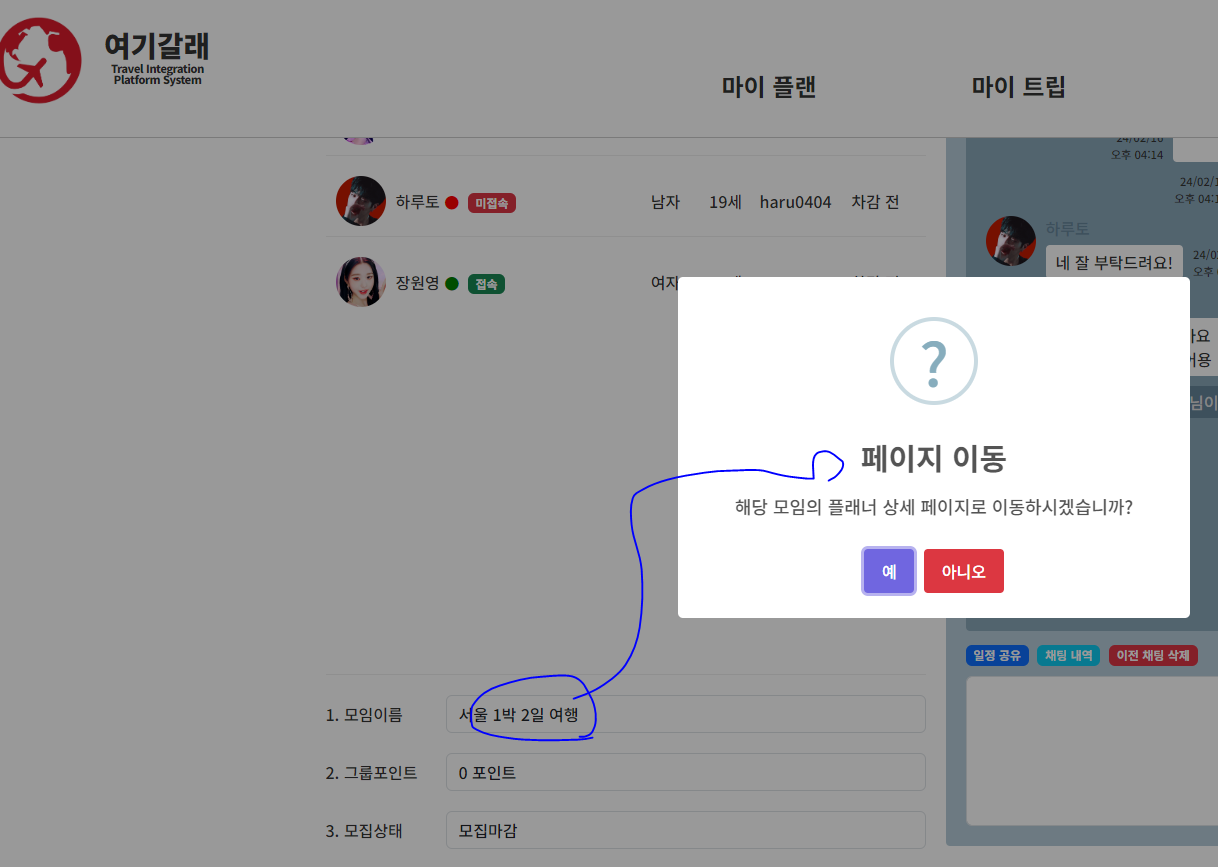Click 장원영's profile picture in member list
The image size is (1218, 867).
[361, 282]
